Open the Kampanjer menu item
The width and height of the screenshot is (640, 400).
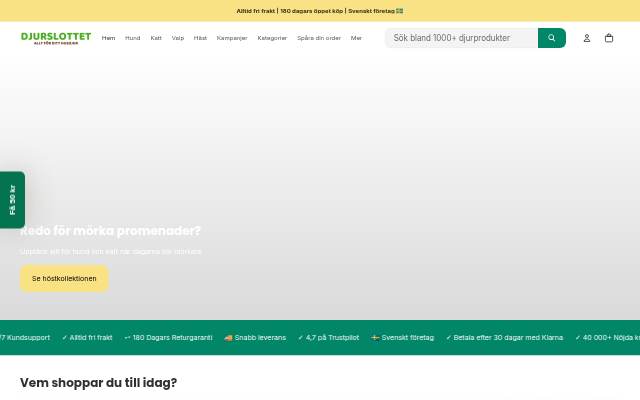232,38
